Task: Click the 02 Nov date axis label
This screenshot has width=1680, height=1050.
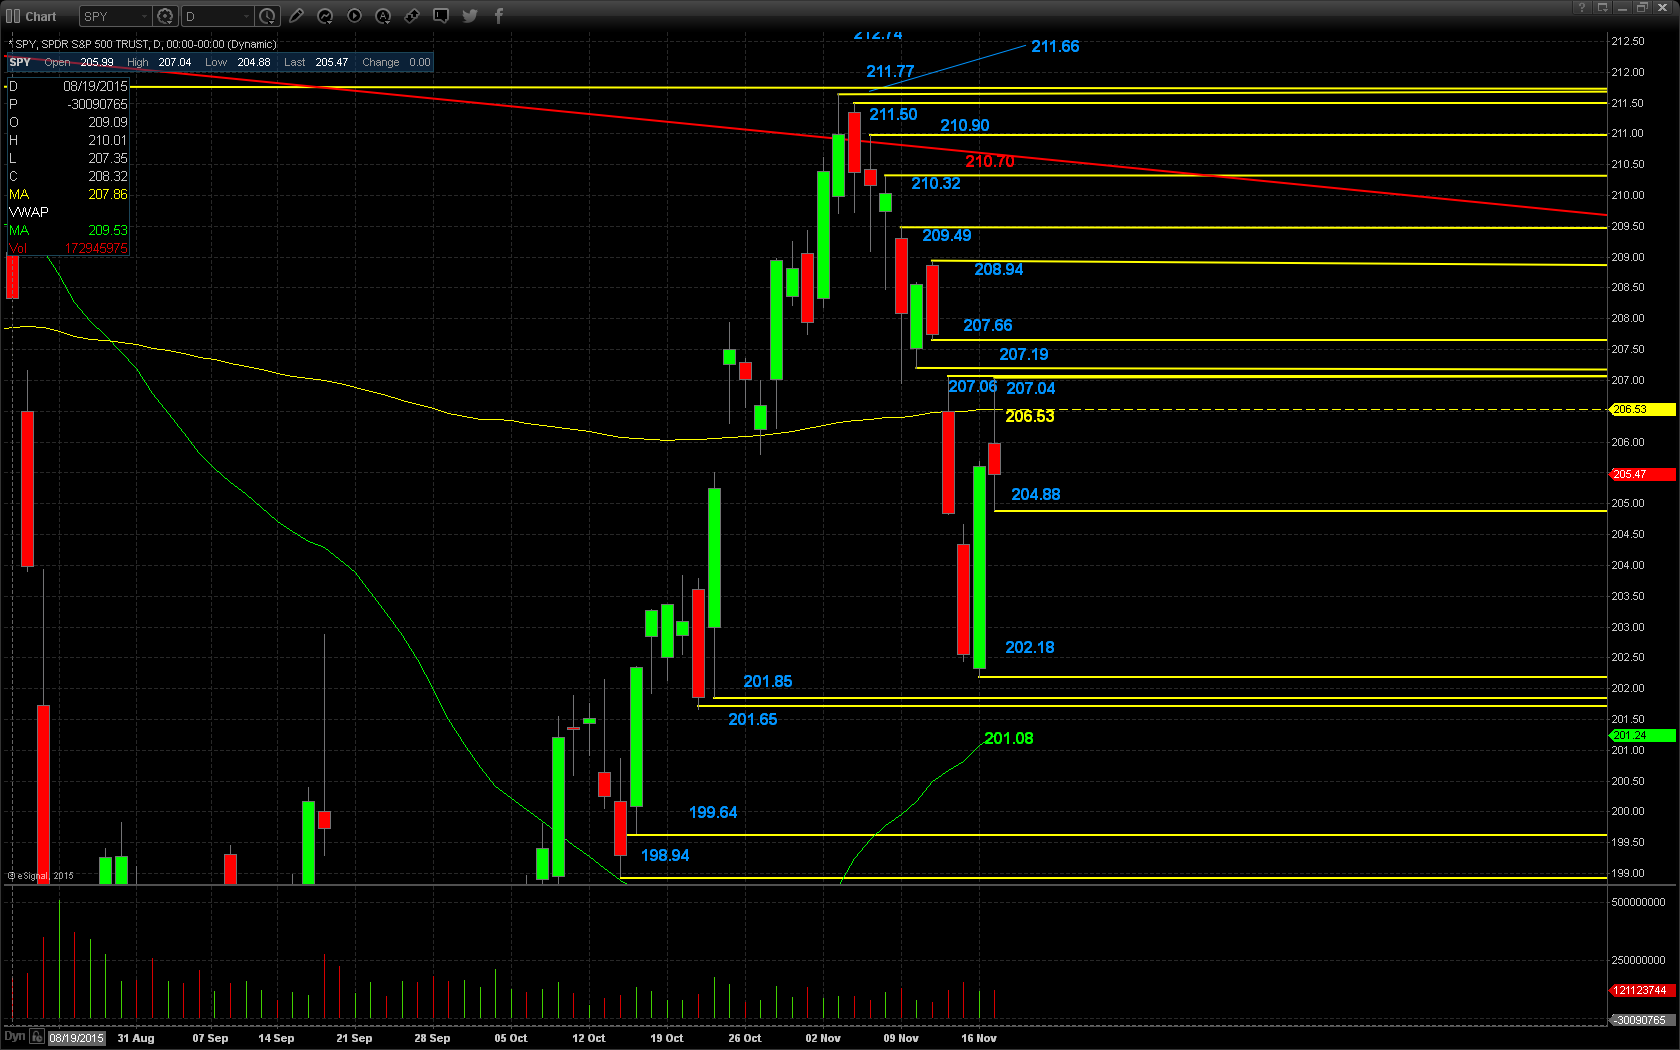Action: [x=823, y=1038]
